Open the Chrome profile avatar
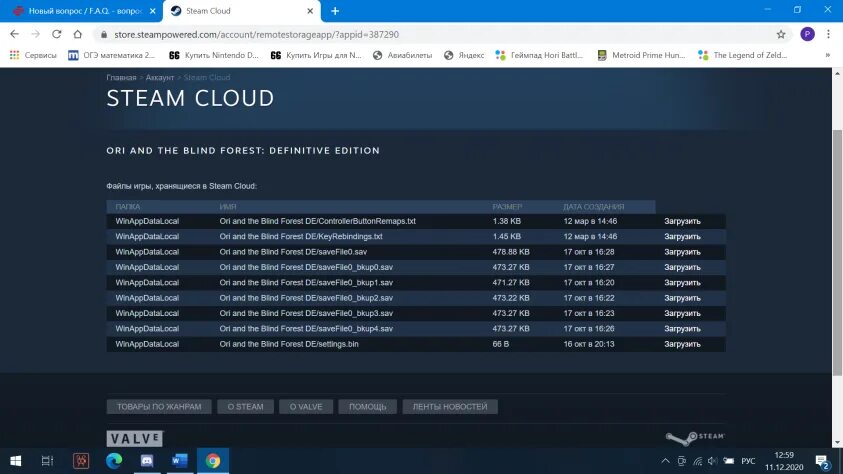The width and height of the screenshot is (843, 474). click(807, 34)
